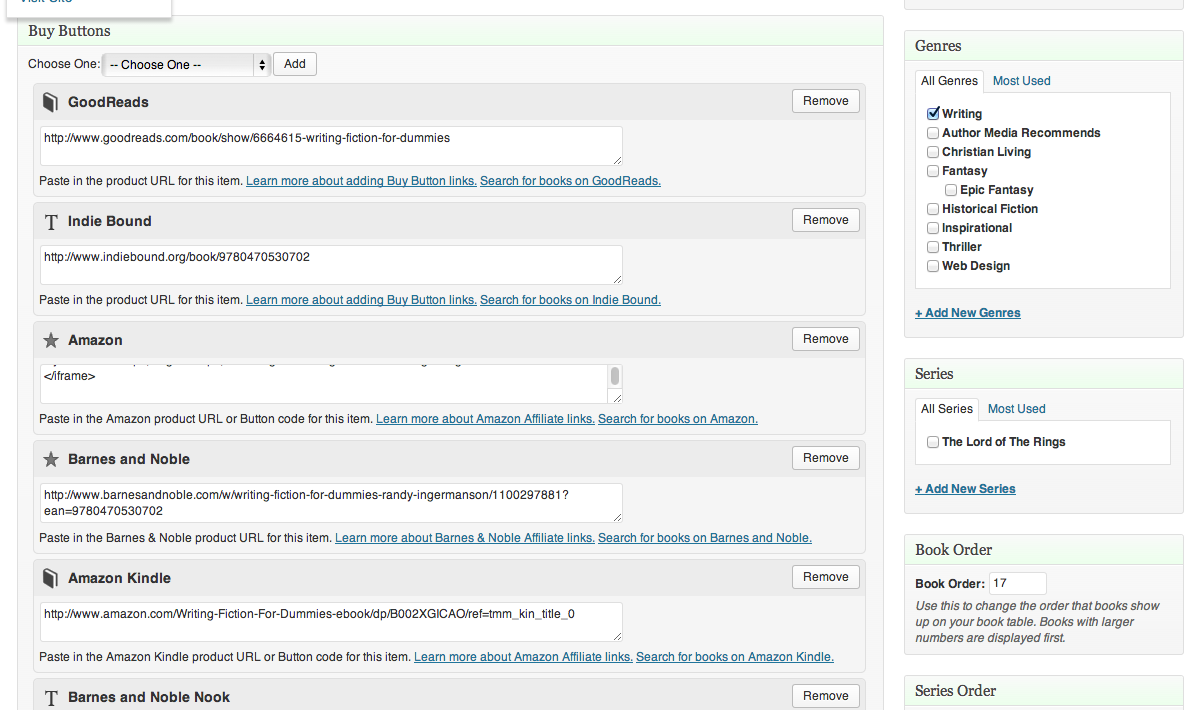Open Add New Series link
Image resolution: width=1194 pixels, height=710 pixels.
pos(965,489)
